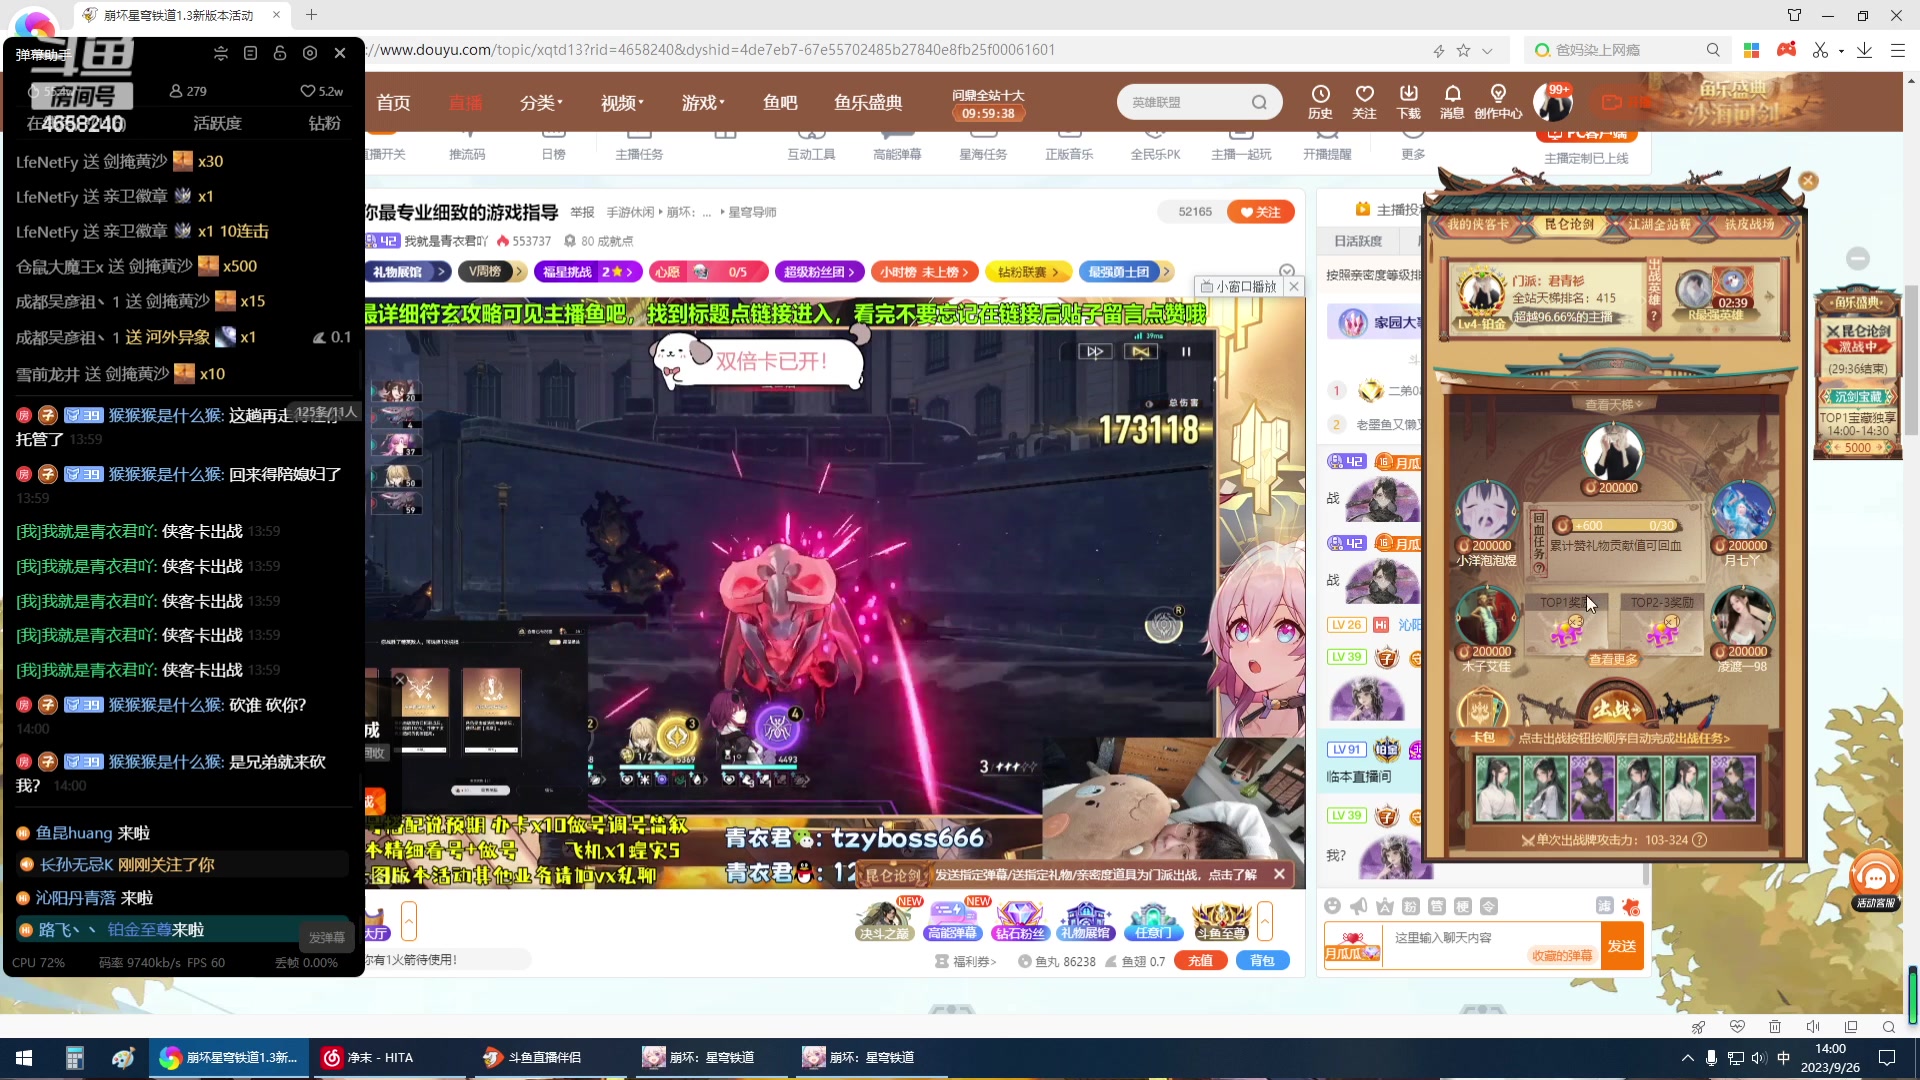Screen dimensions: 1920x1080
Task: Open the 视频 dropdown in top navigation
Action: [622, 102]
